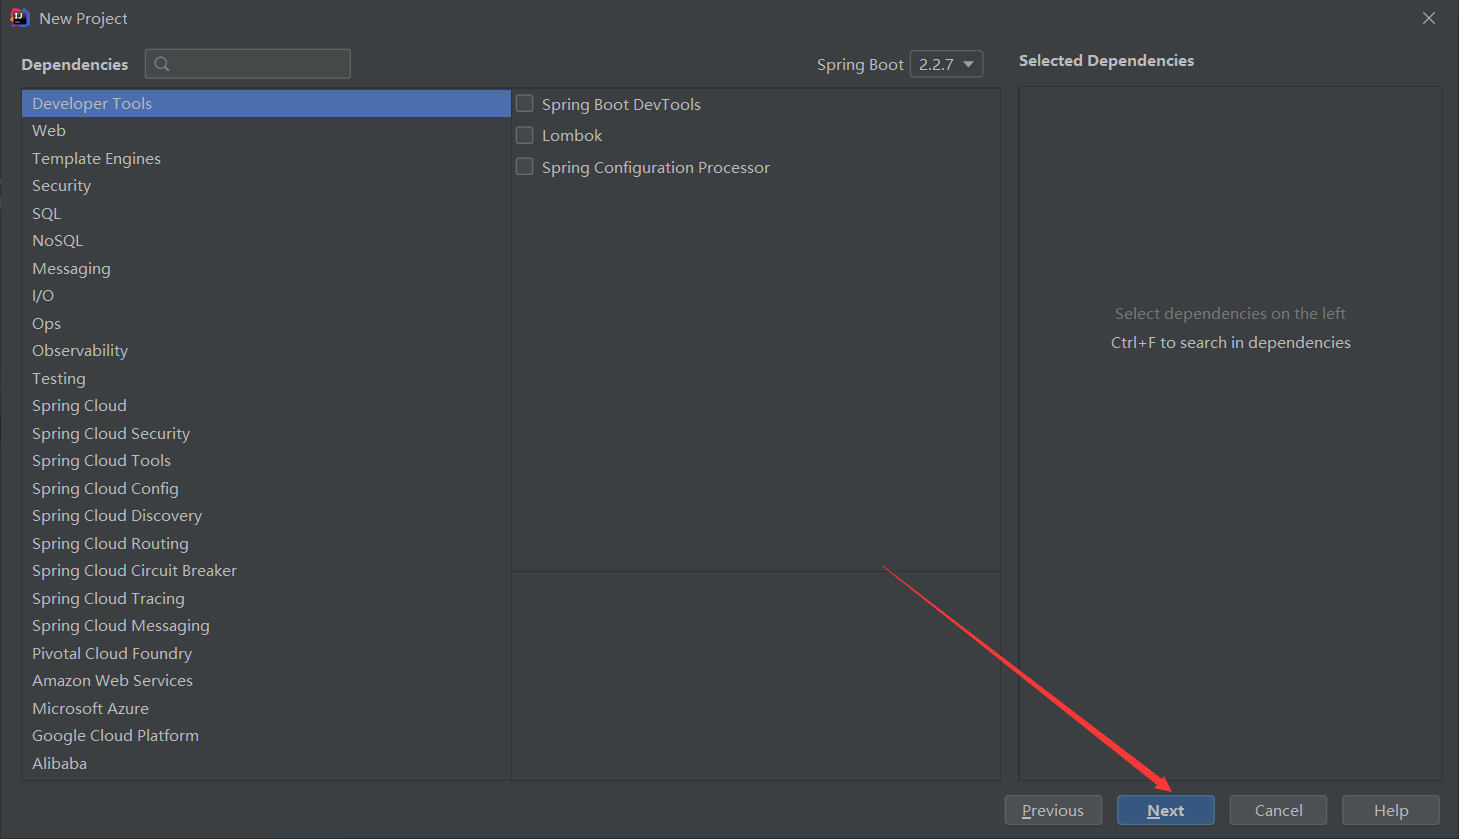The height and width of the screenshot is (839, 1459).
Task: Check the Lombok dependency
Action: (524, 134)
